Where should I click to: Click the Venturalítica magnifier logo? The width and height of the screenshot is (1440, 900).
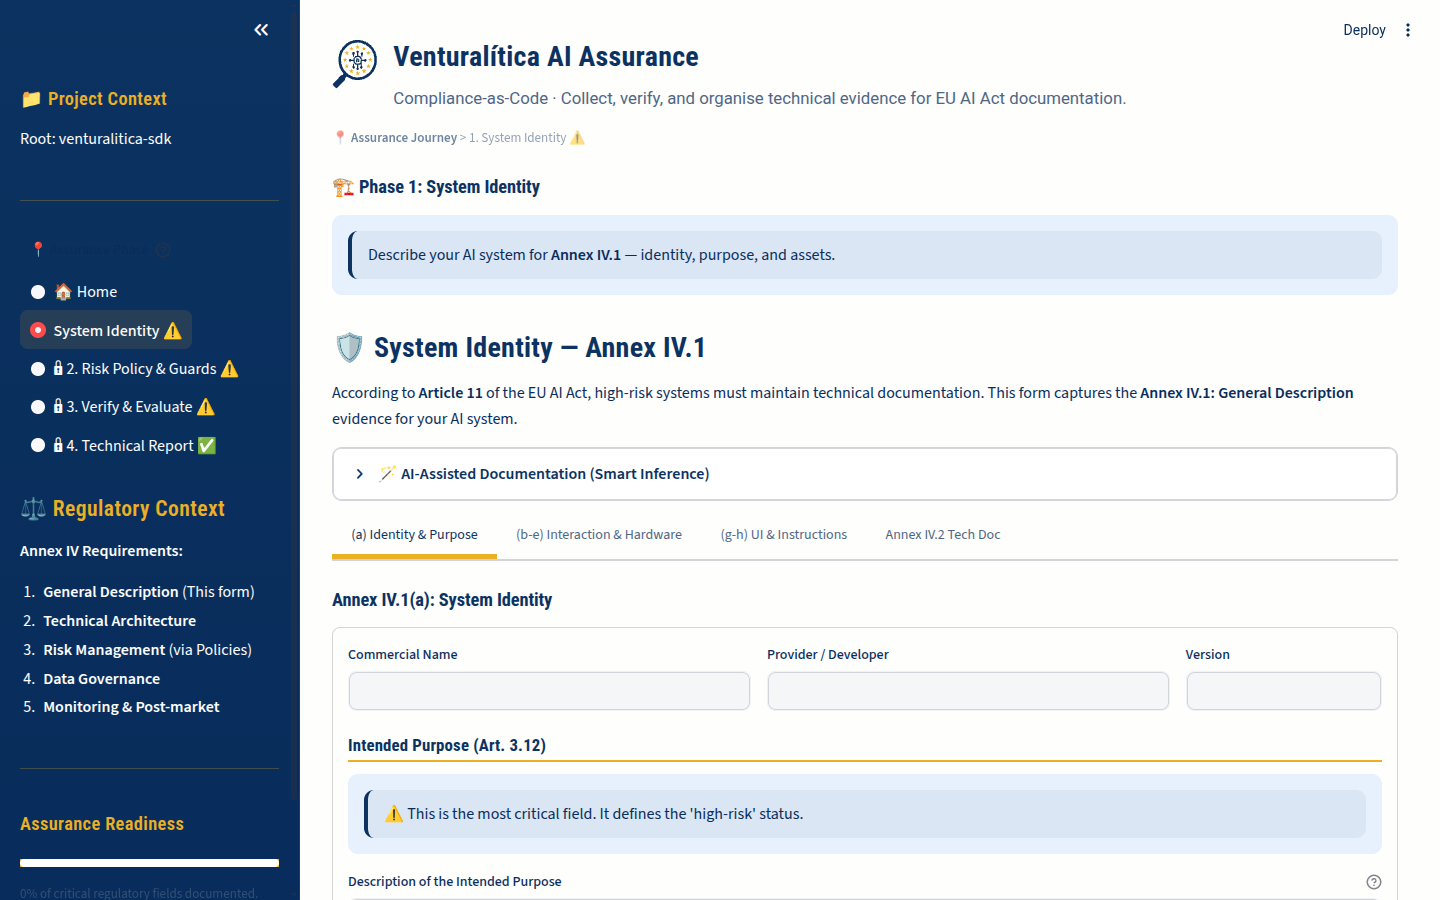355,64
